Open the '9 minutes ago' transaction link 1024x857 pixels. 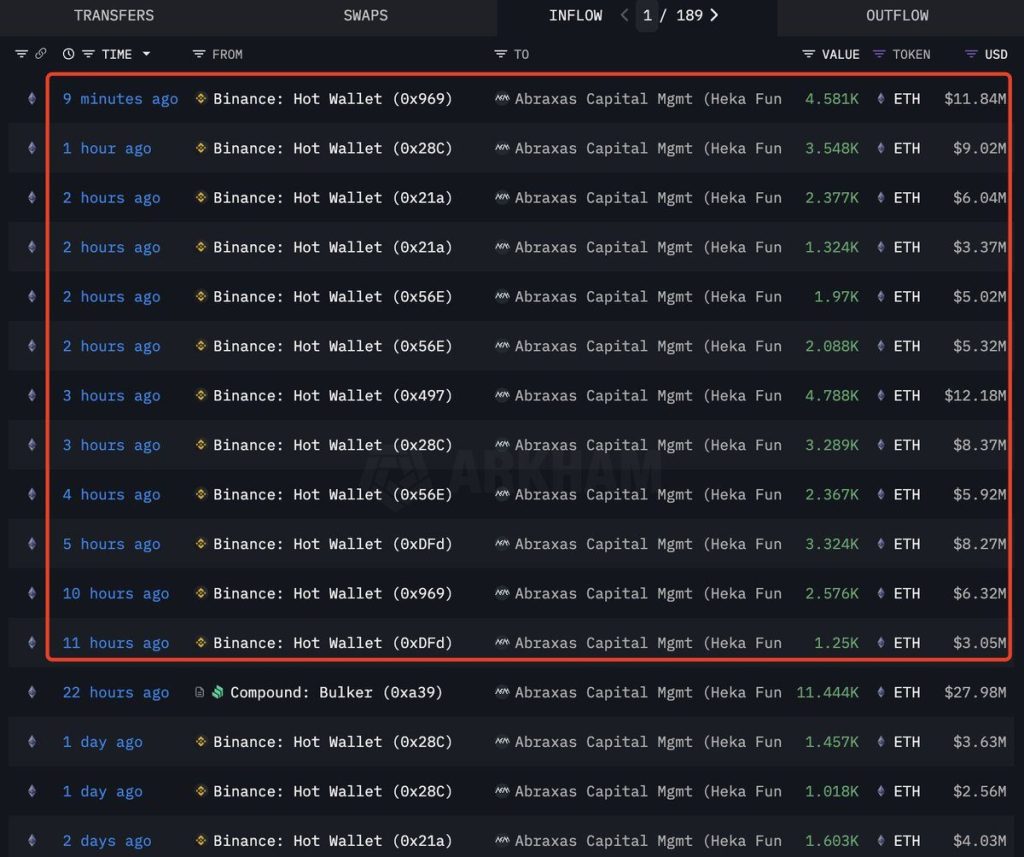tap(120, 99)
